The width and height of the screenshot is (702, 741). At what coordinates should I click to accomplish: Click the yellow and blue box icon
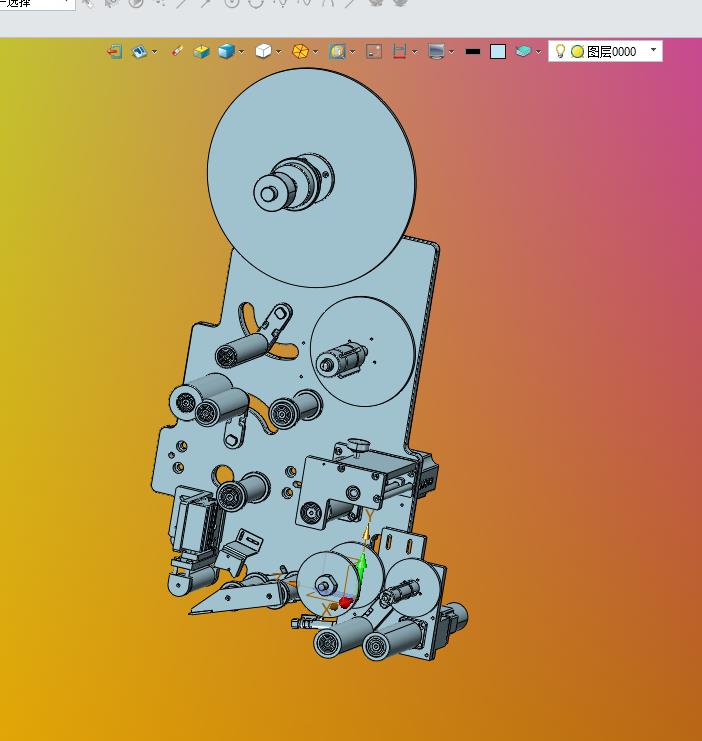pos(201,51)
